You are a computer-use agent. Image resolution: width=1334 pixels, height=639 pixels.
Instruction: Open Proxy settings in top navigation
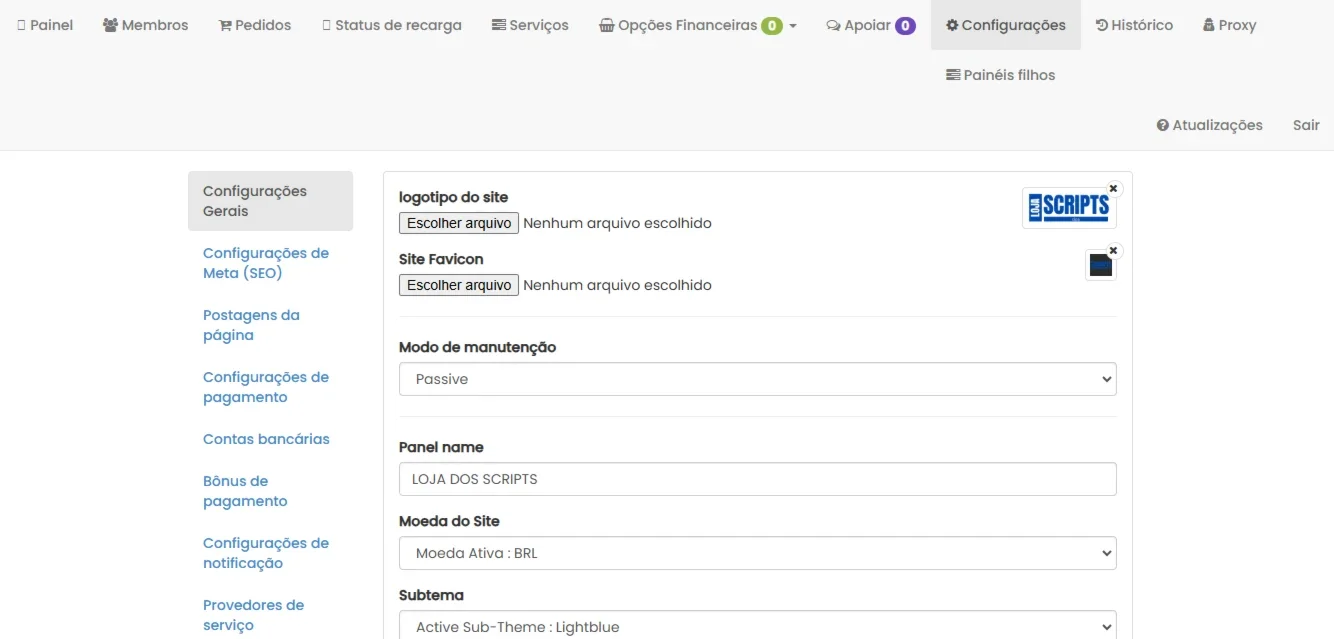[x=1229, y=25]
